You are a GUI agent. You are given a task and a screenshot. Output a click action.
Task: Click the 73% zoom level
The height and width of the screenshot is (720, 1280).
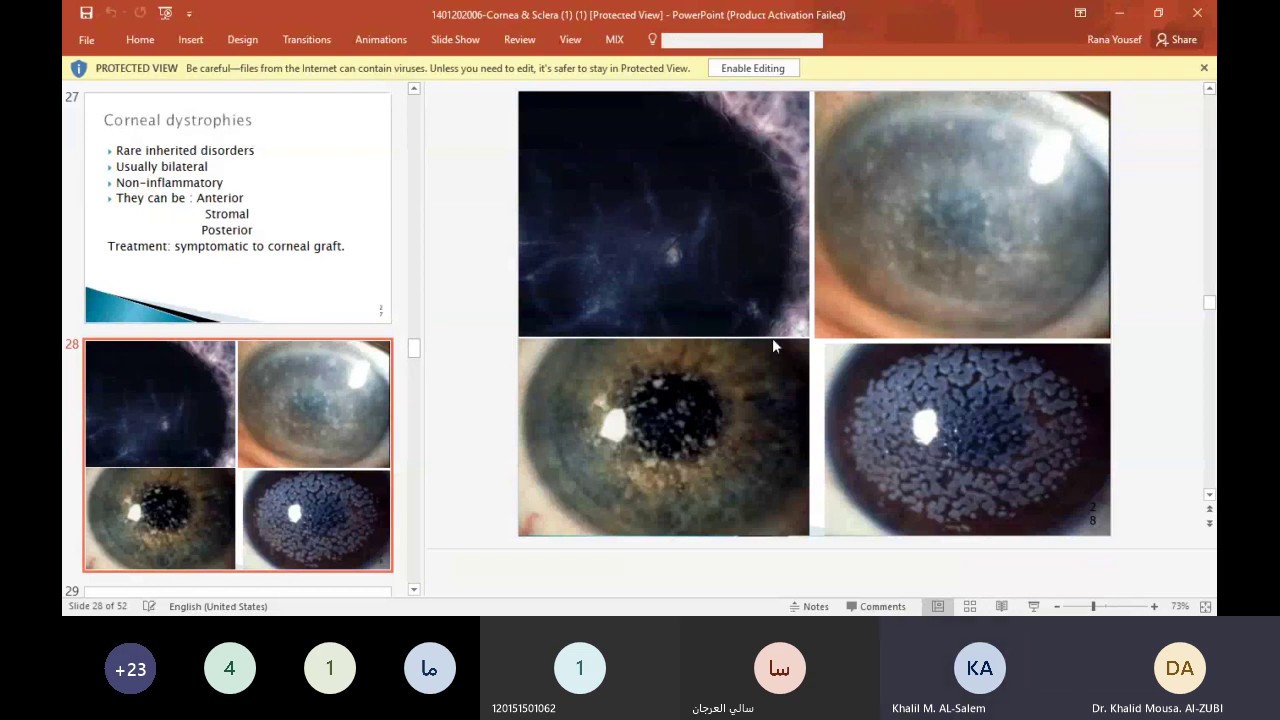pos(1180,606)
